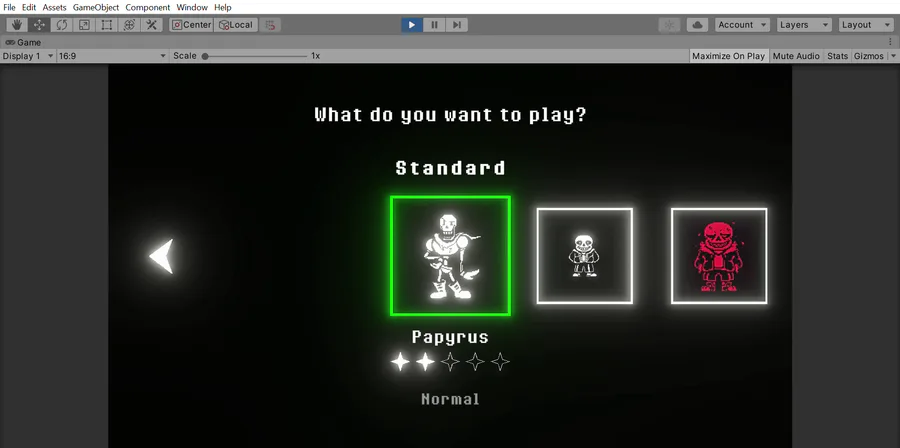Click the first filled difficulty star
The height and width of the screenshot is (448, 900).
[x=400, y=362]
